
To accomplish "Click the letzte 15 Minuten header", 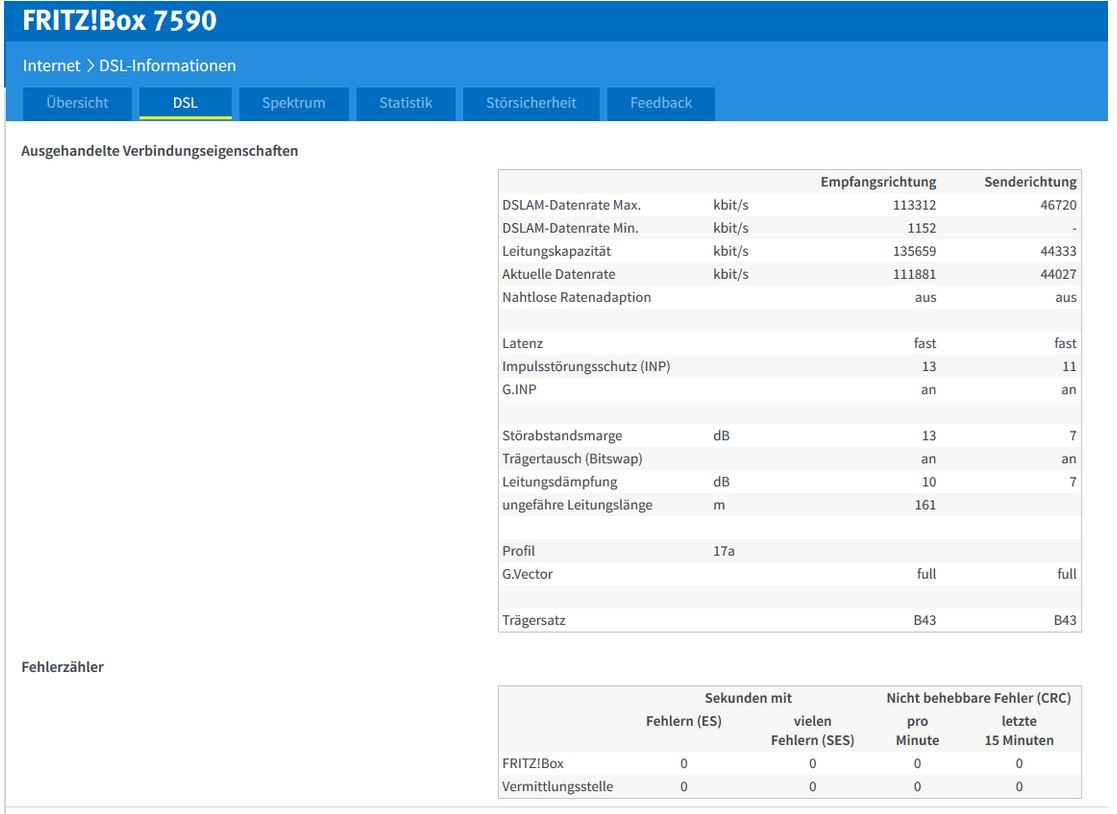I will 1019,731.
